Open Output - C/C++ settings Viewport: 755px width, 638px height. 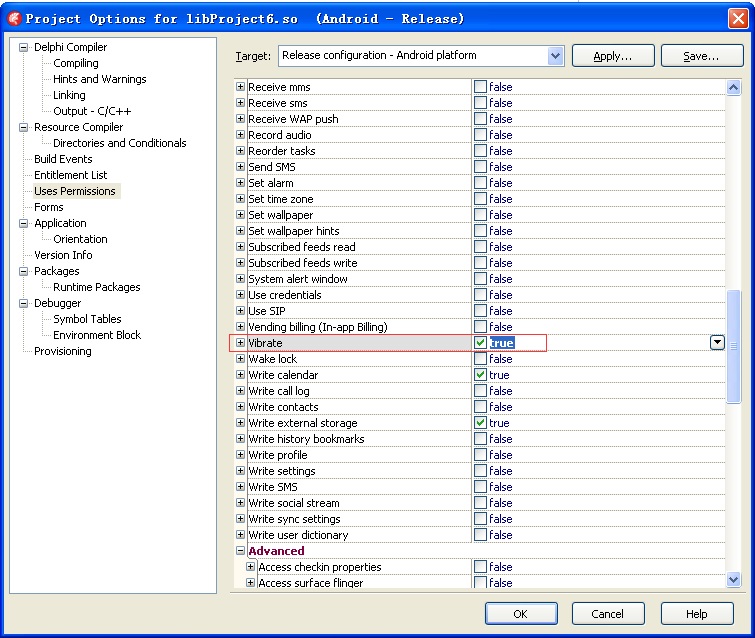pyautogui.click(x=92, y=111)
